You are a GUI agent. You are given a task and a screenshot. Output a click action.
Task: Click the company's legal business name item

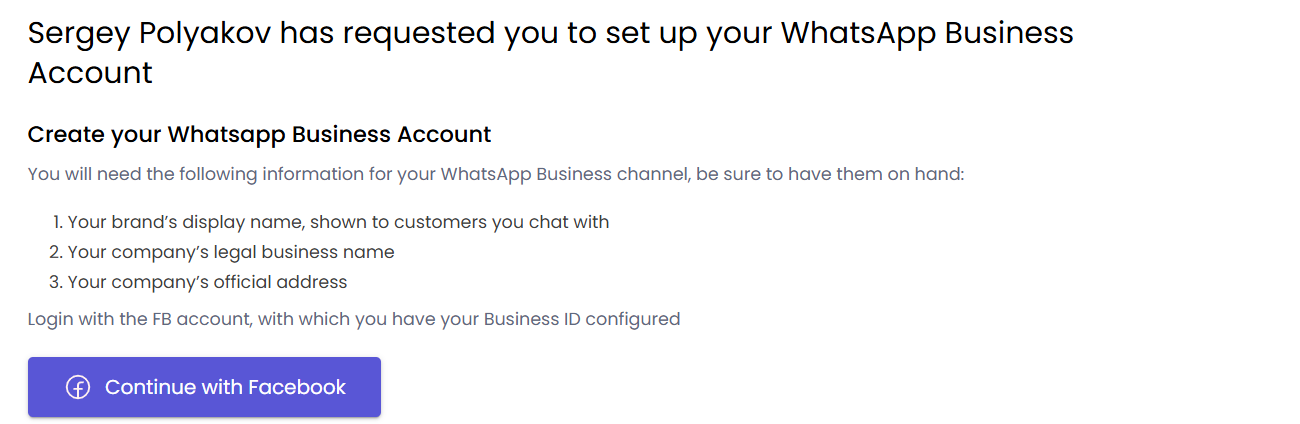coord(230,252)
